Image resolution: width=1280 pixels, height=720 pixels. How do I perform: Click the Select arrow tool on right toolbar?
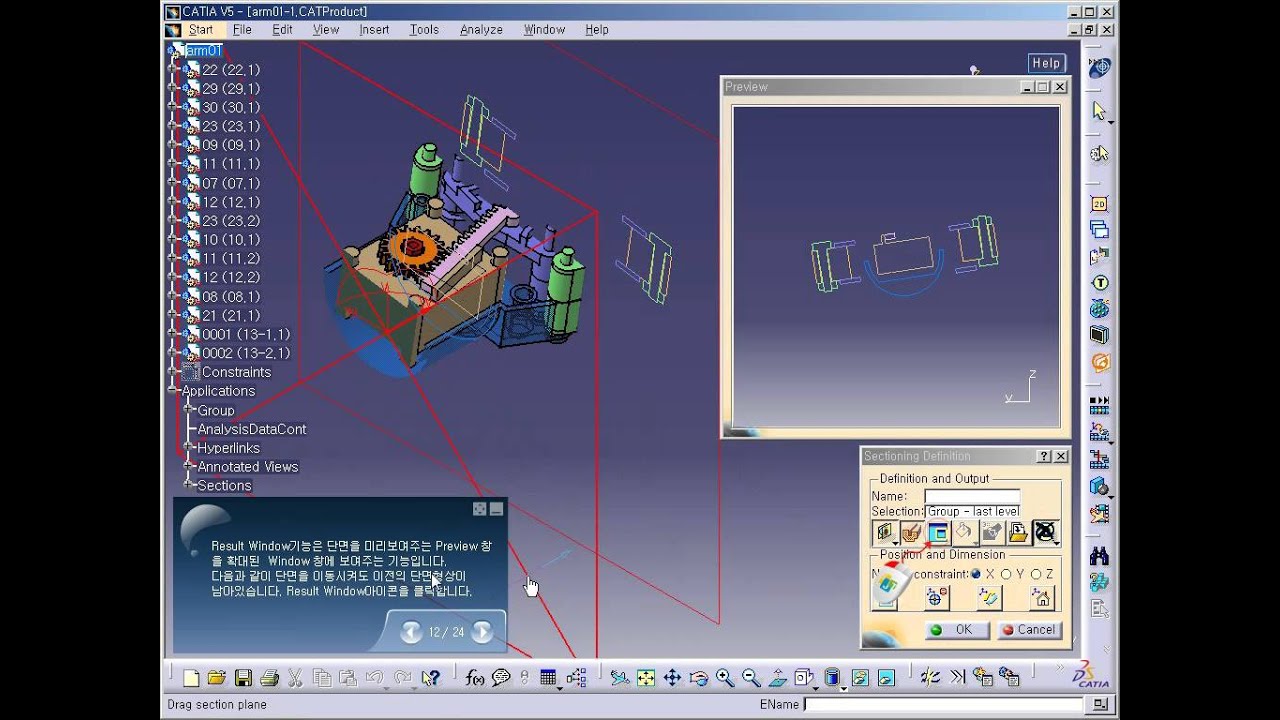[1099, 110]
